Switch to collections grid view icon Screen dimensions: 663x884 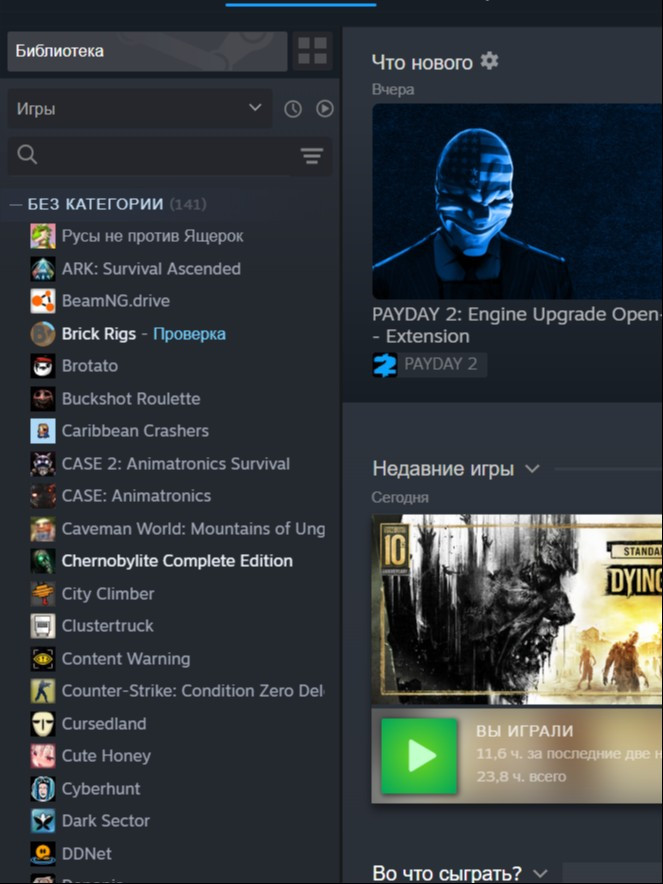[312, 51]
